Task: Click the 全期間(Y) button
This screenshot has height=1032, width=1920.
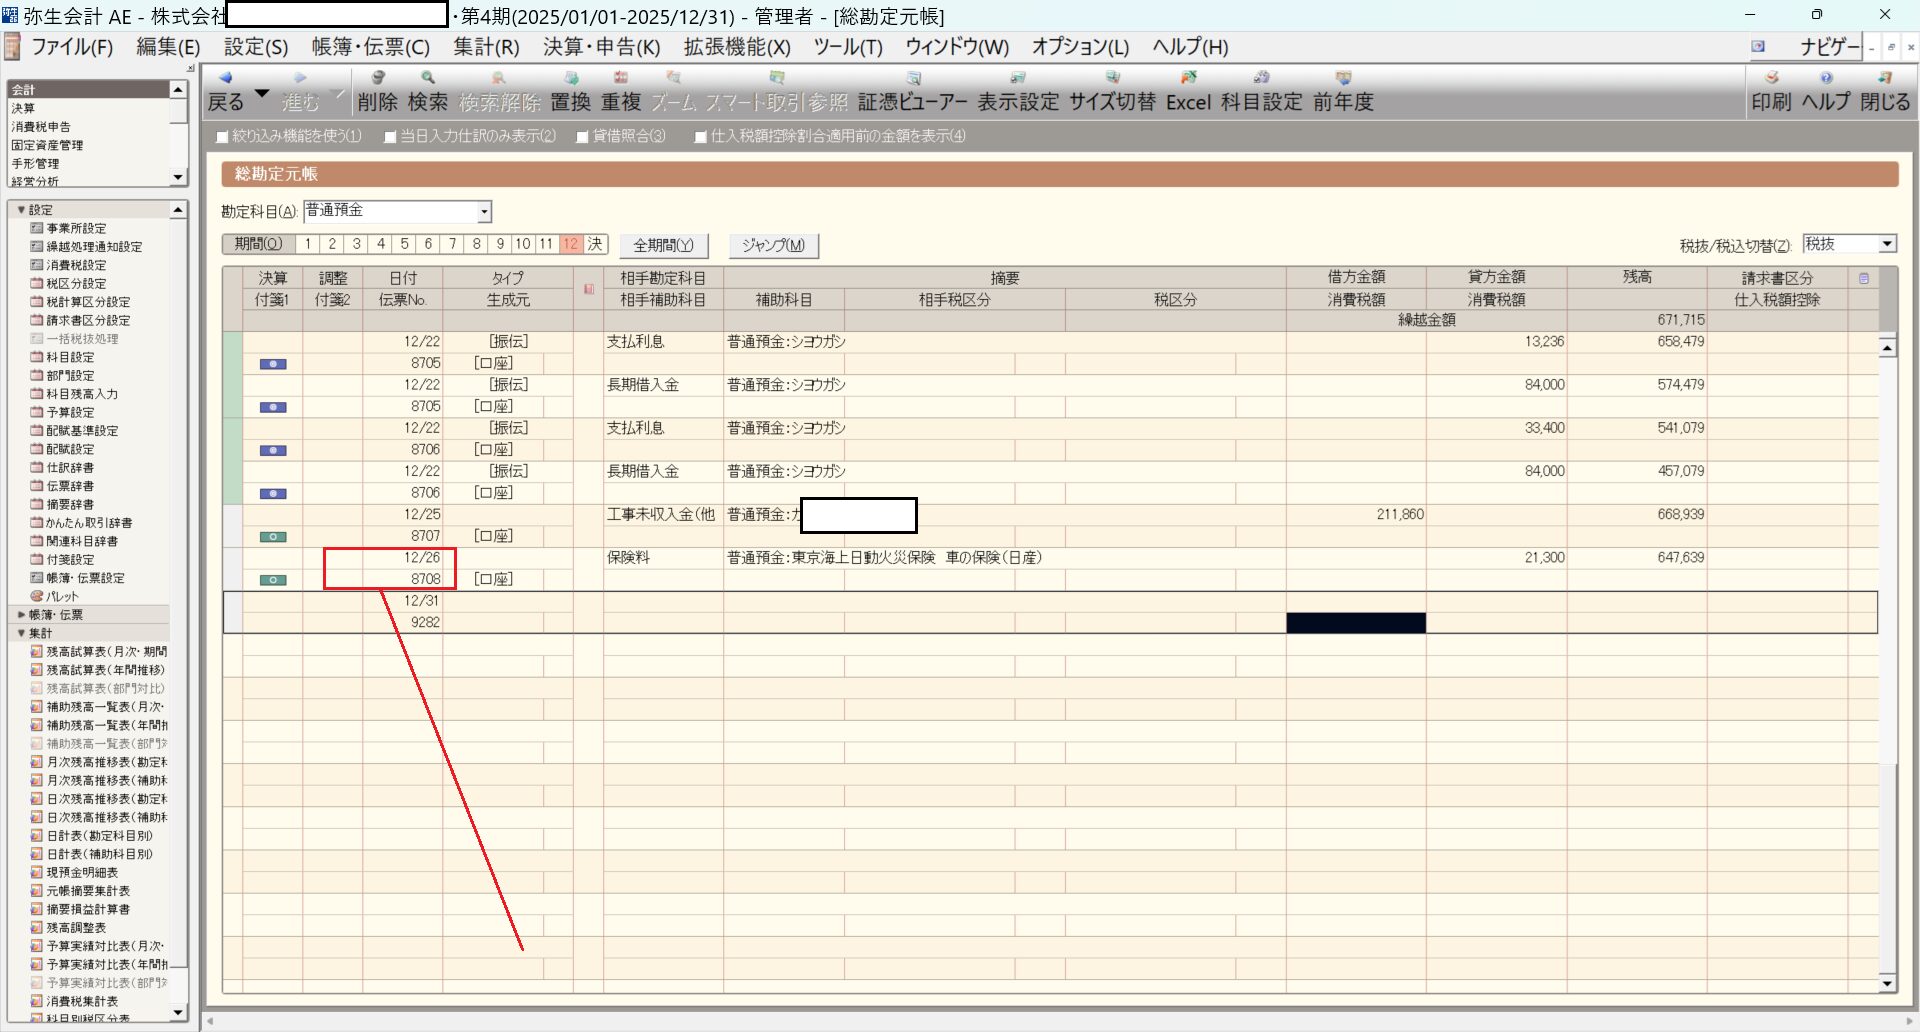Action: pyautogui.click(x=663, y=245)
